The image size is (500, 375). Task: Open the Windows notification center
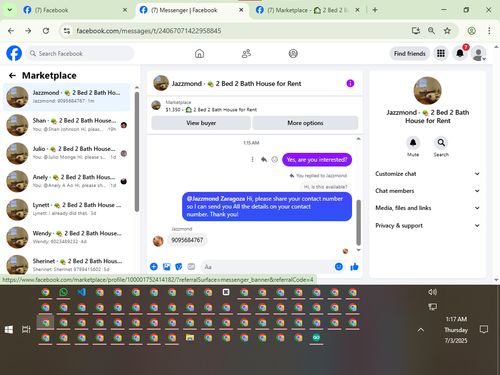(x=483, y=330)
